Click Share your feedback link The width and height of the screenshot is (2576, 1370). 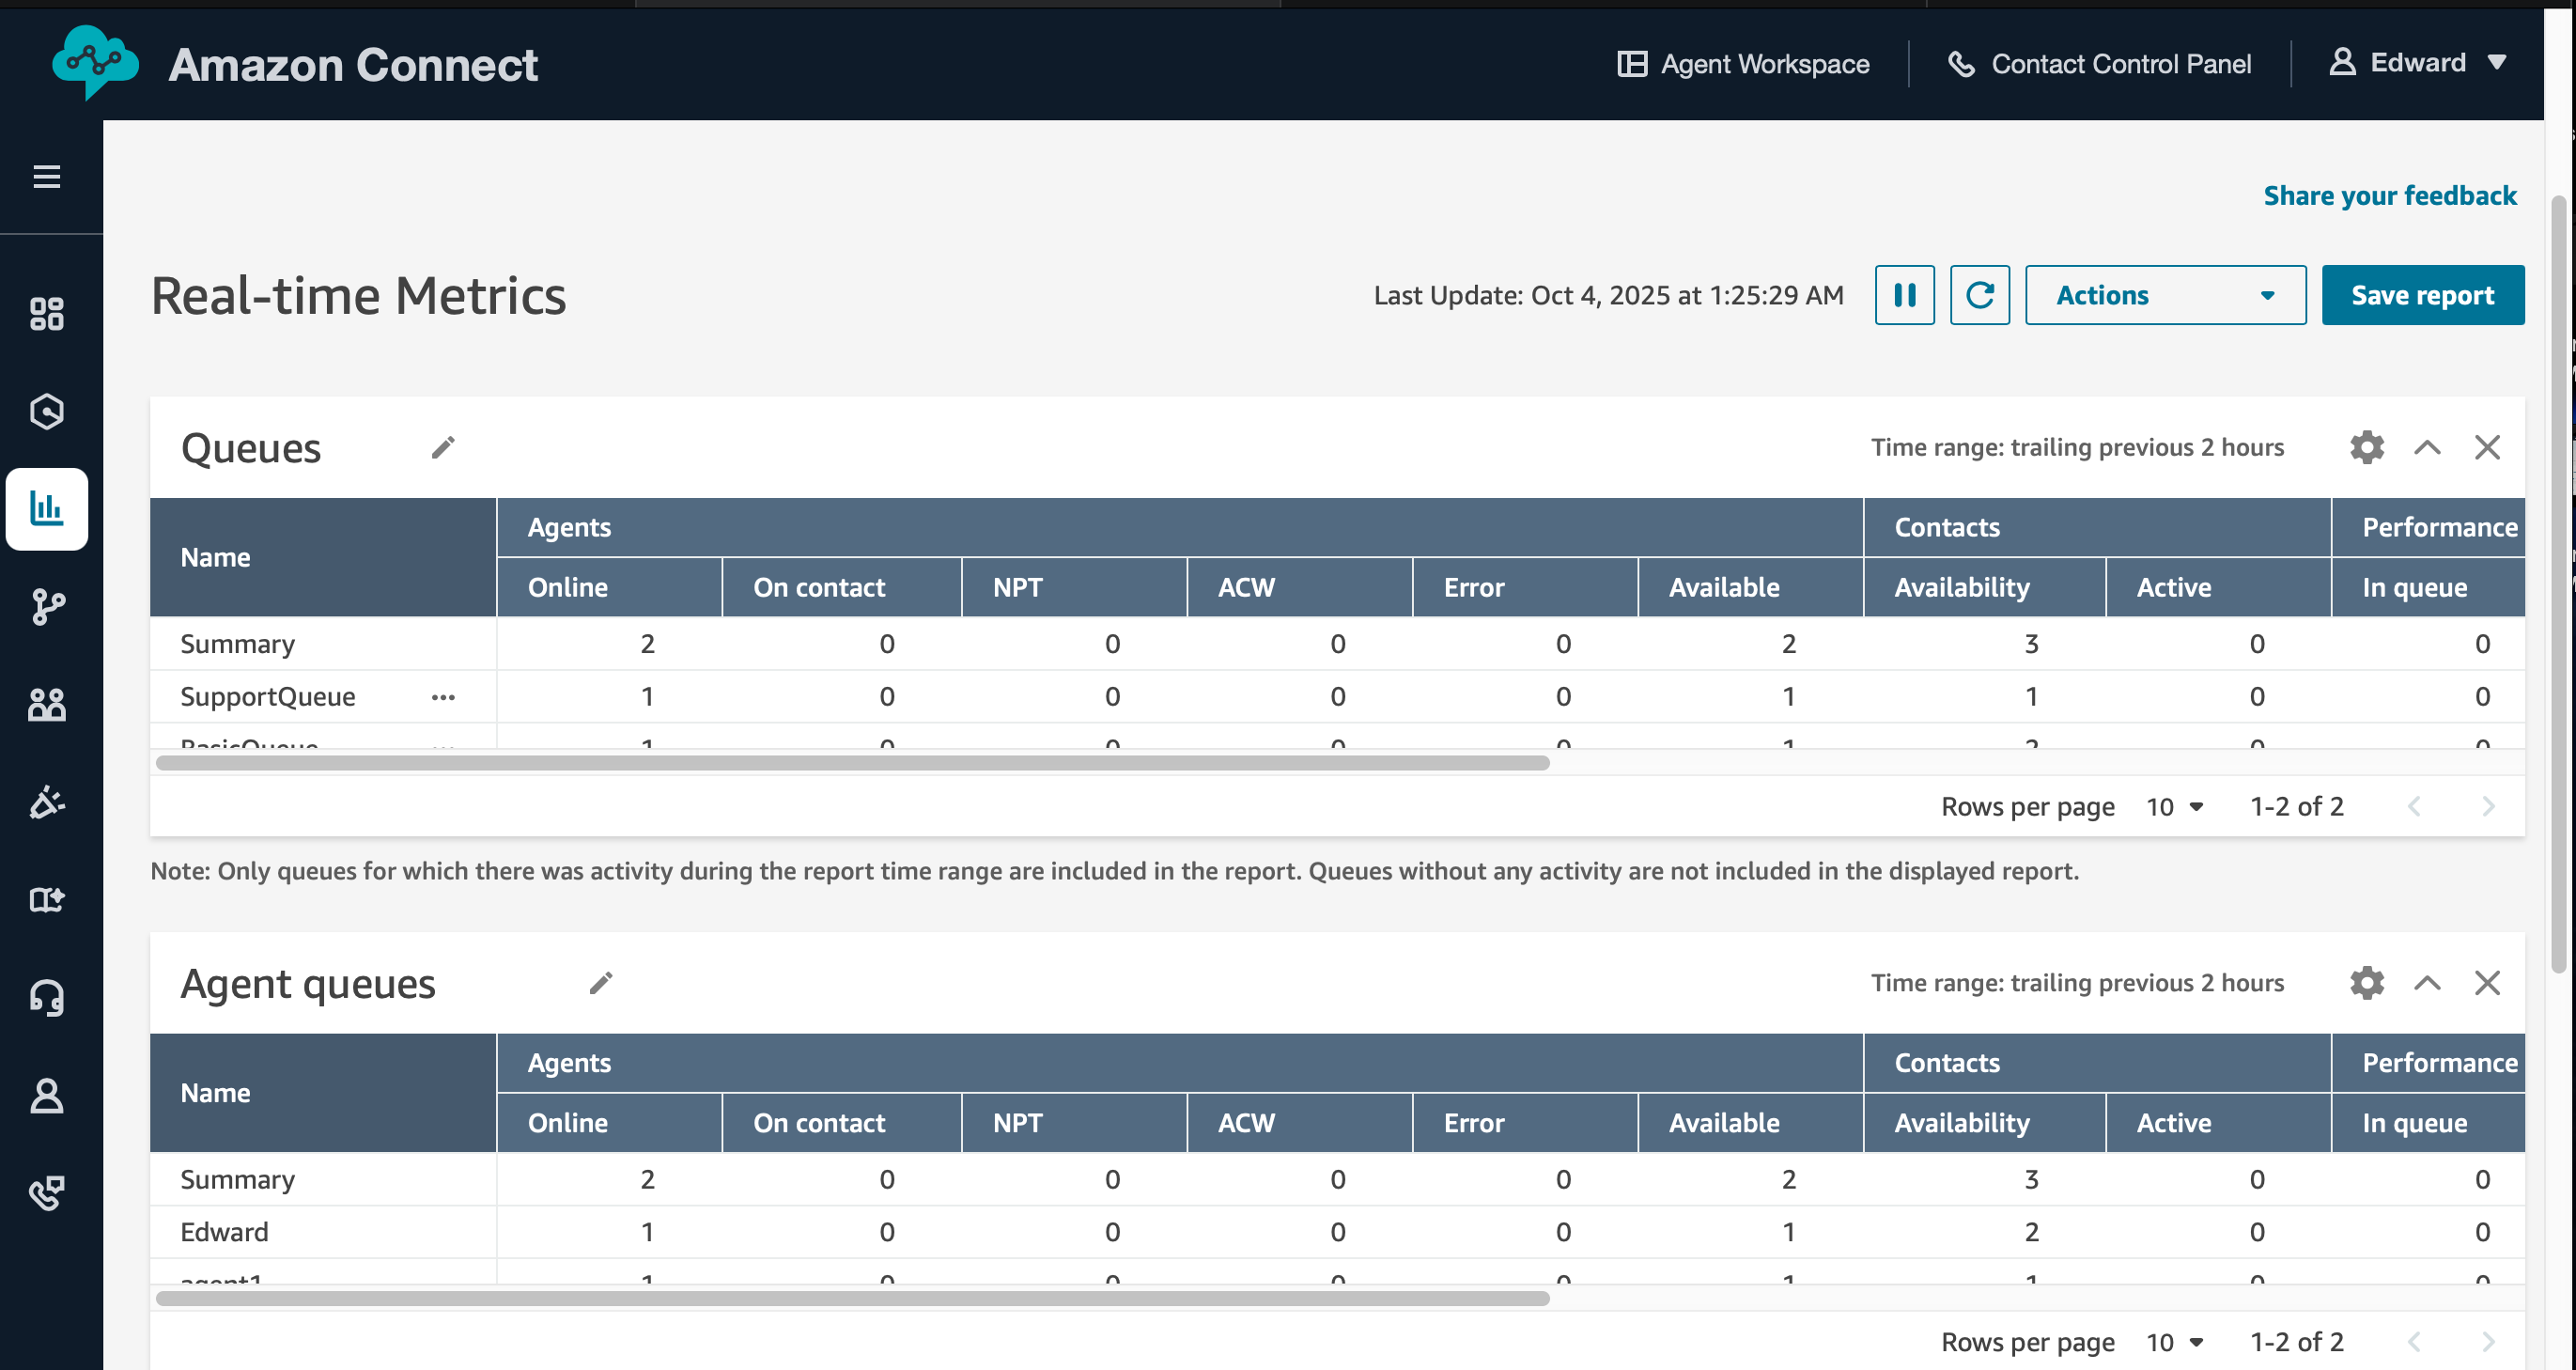[x=2390, y=195]
